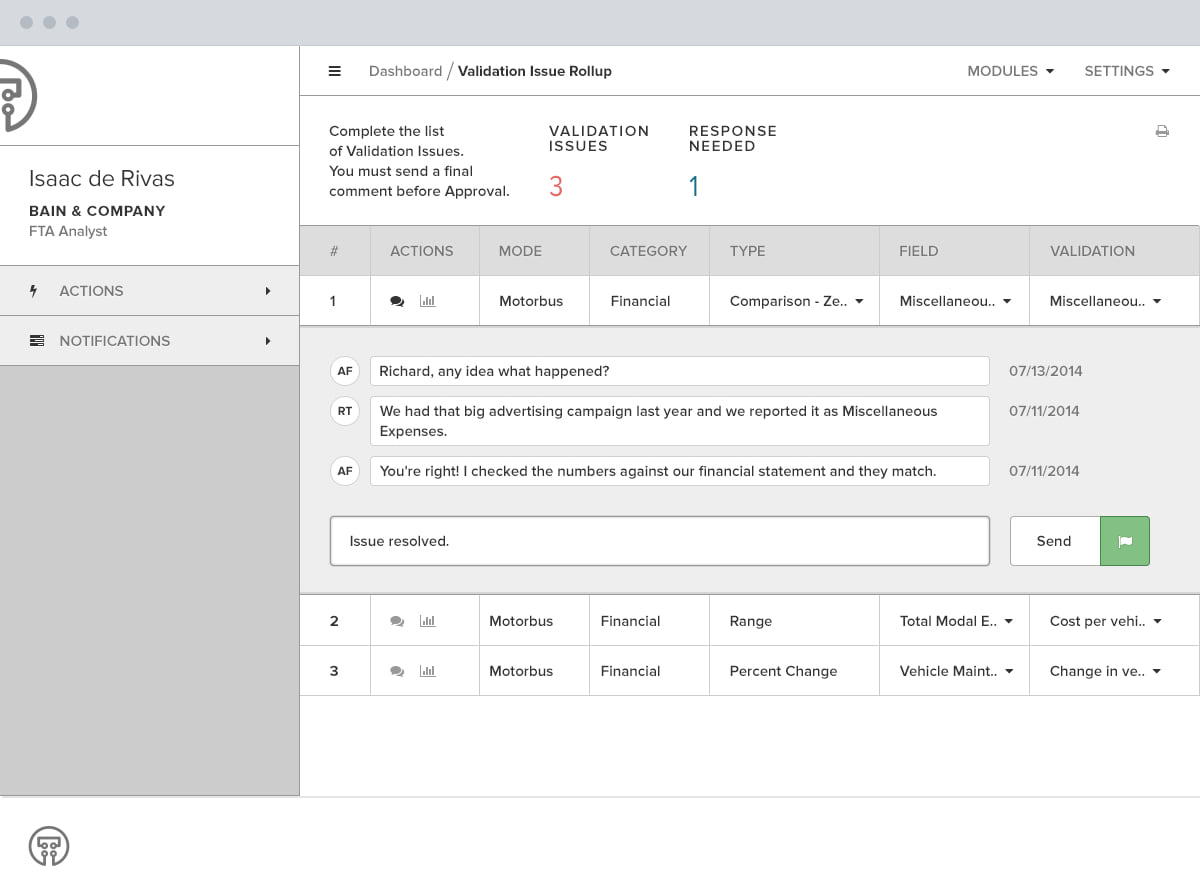This screenshot has width=1200, height=896.
Task: Click the Validation Issue Rollup breadcrumb
Action: [535, 71]
